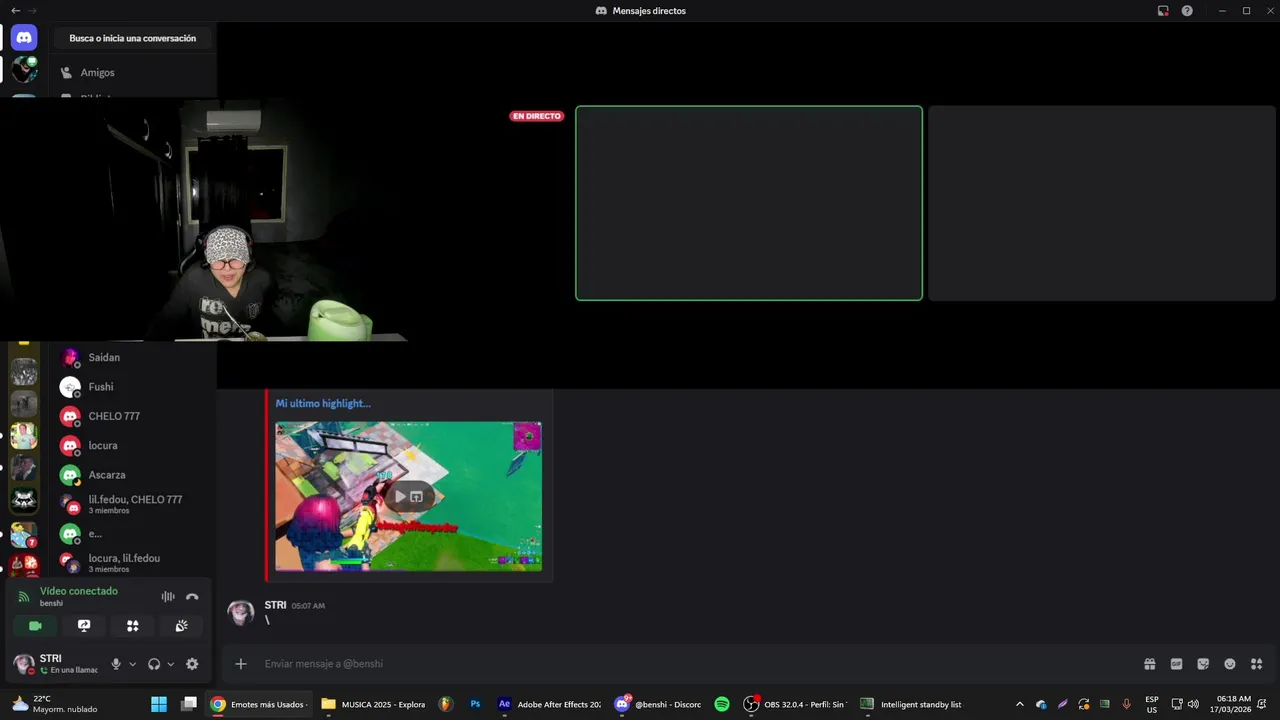The image size is (1280, 720).
Task: Select the green-bordered video call tile
Action: coord(749,203)
